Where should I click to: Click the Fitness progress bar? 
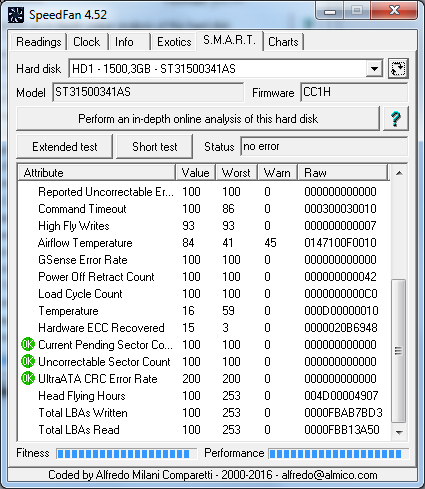[127, 454]
